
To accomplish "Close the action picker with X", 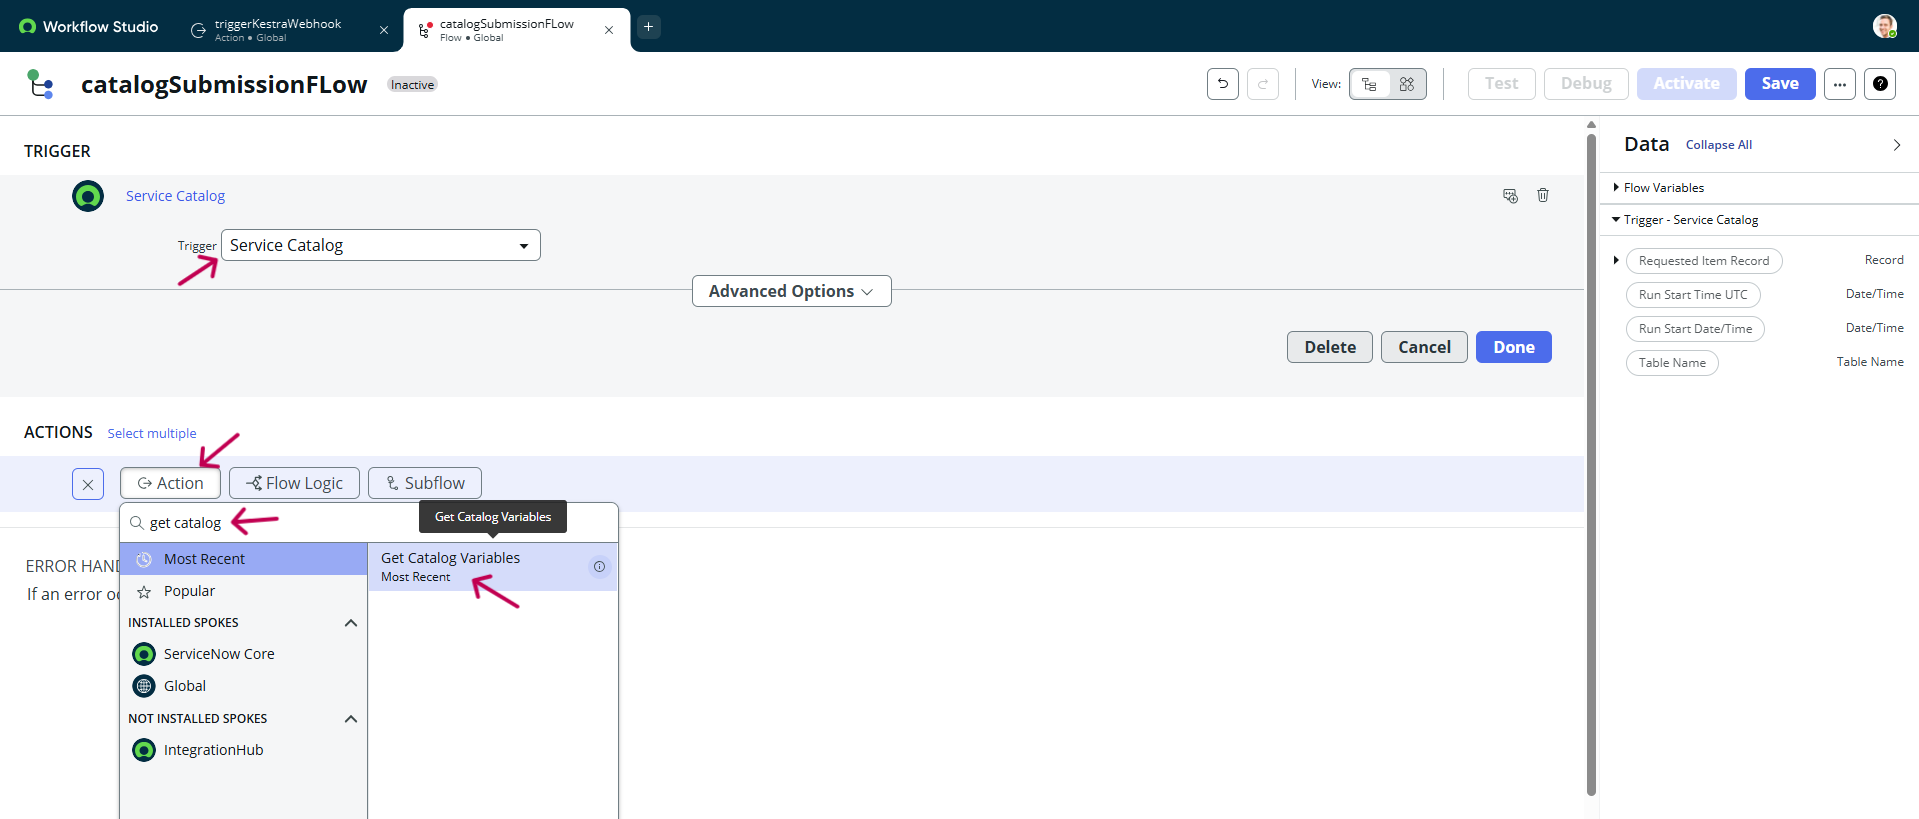I will click(88, 484).
